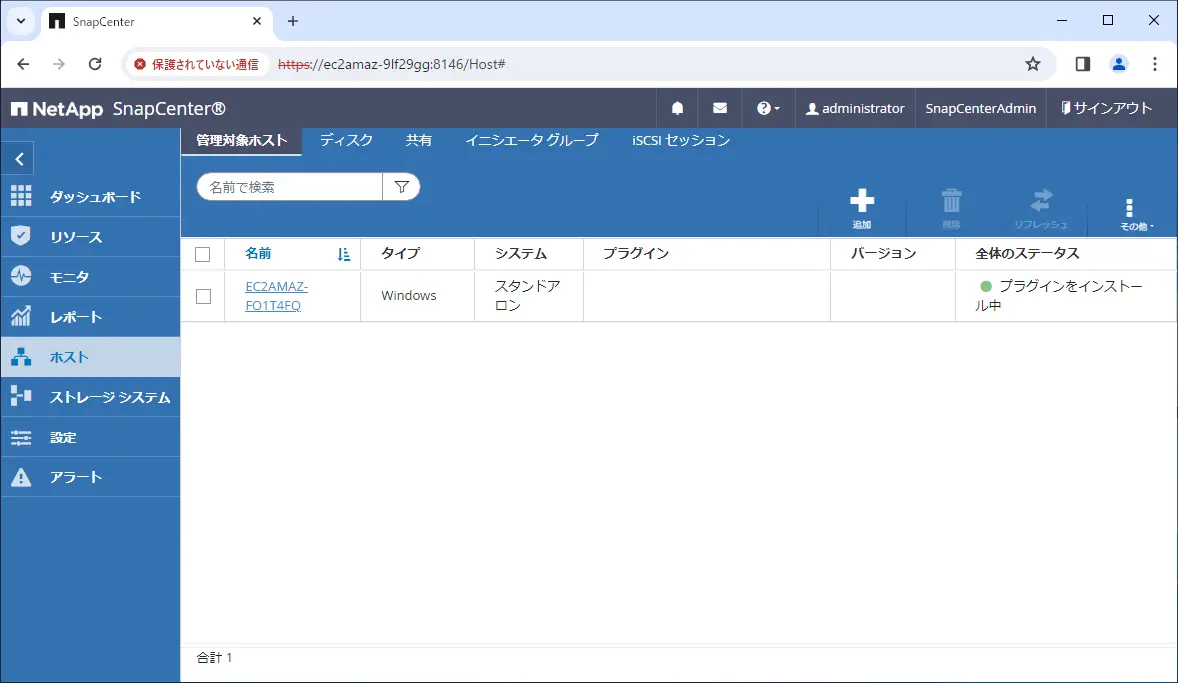
Task: Click the リフレッシュ arrows icon
Action: pos(1041,210)
